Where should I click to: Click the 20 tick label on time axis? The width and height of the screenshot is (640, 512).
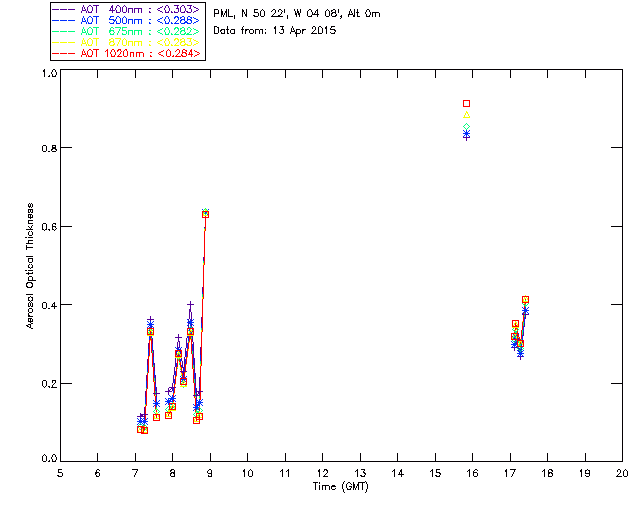point(622,473)
